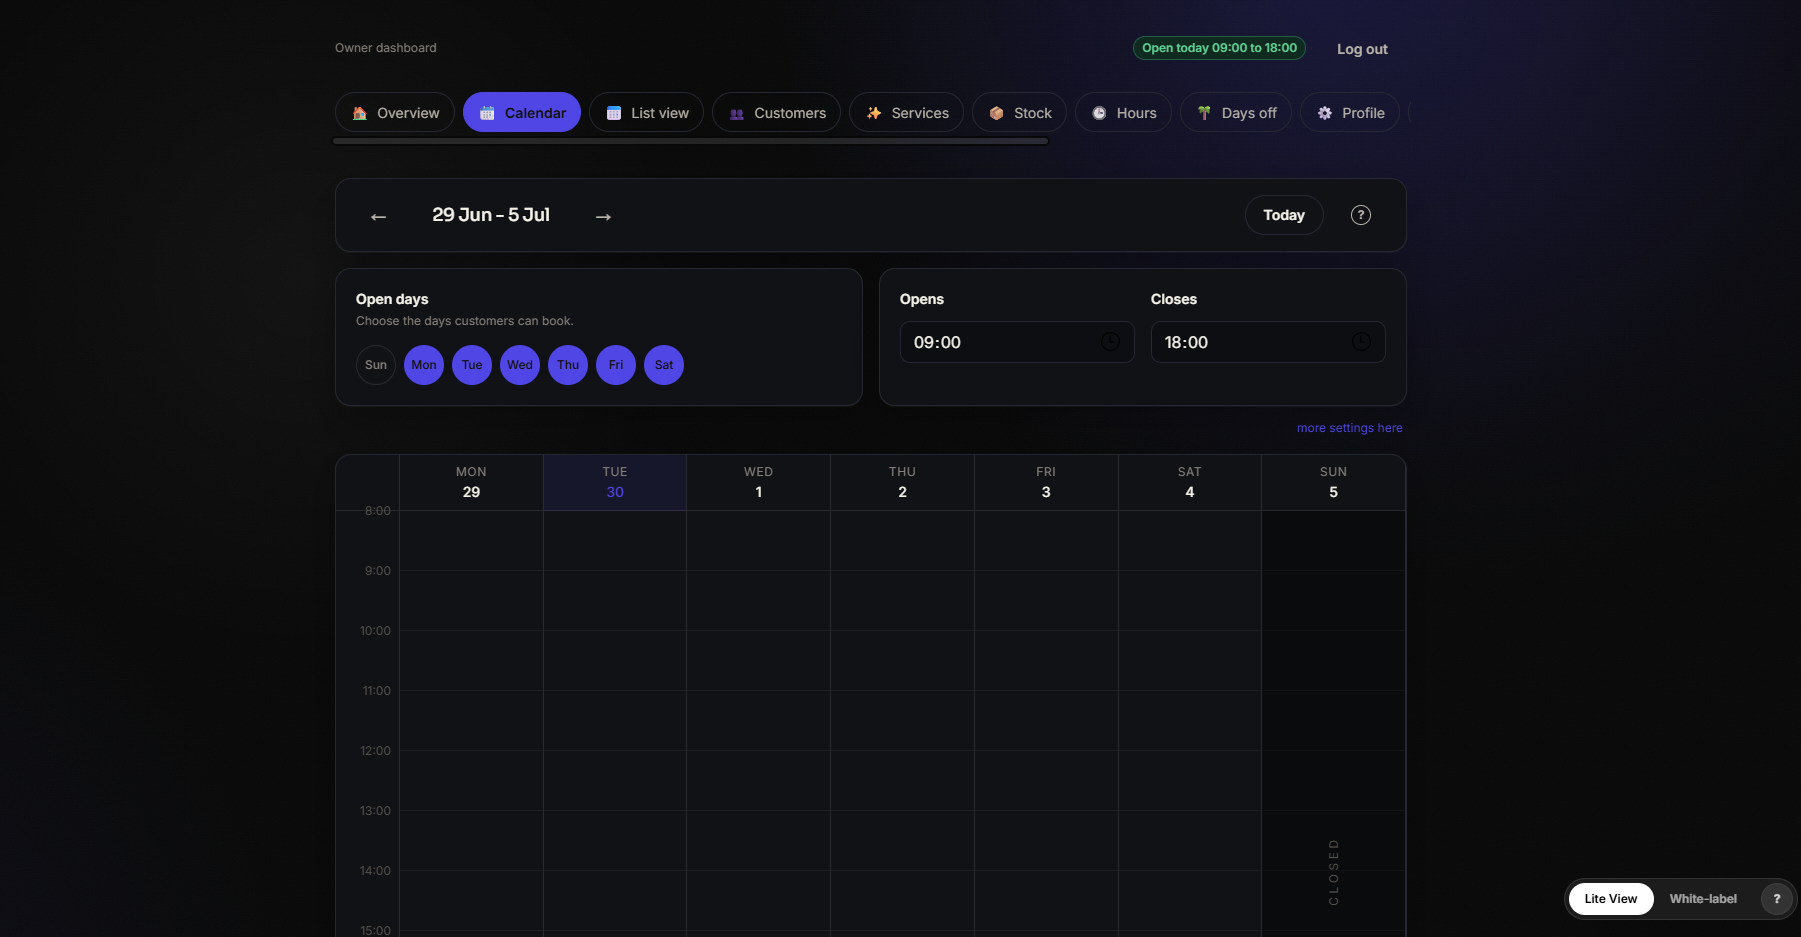Select the TUE 30 column header
Viewport: 1801px width, 937px height.
point(615,483)
